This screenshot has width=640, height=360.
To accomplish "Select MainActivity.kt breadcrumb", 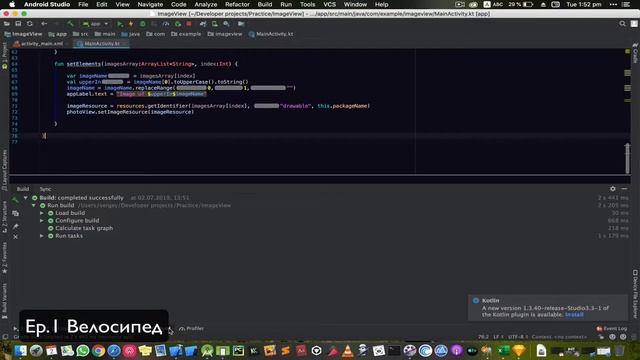I will (x=271, y=34).
